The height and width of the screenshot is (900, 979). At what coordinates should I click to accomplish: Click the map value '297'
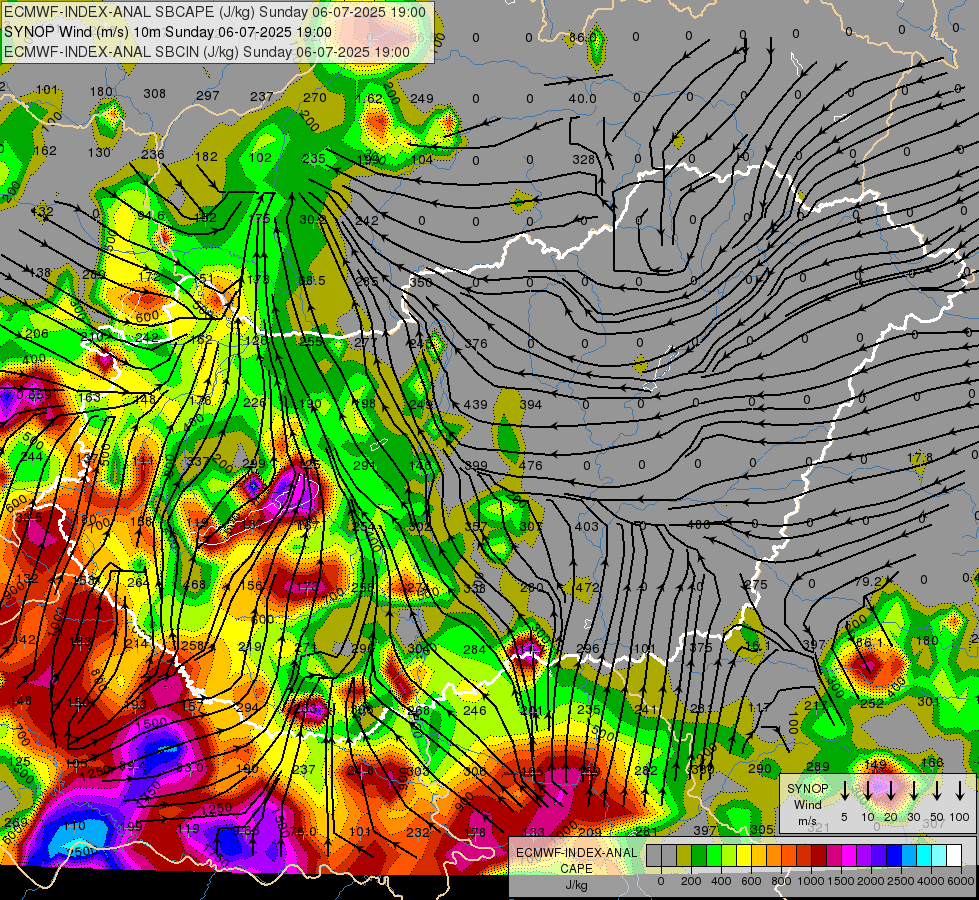208,96
